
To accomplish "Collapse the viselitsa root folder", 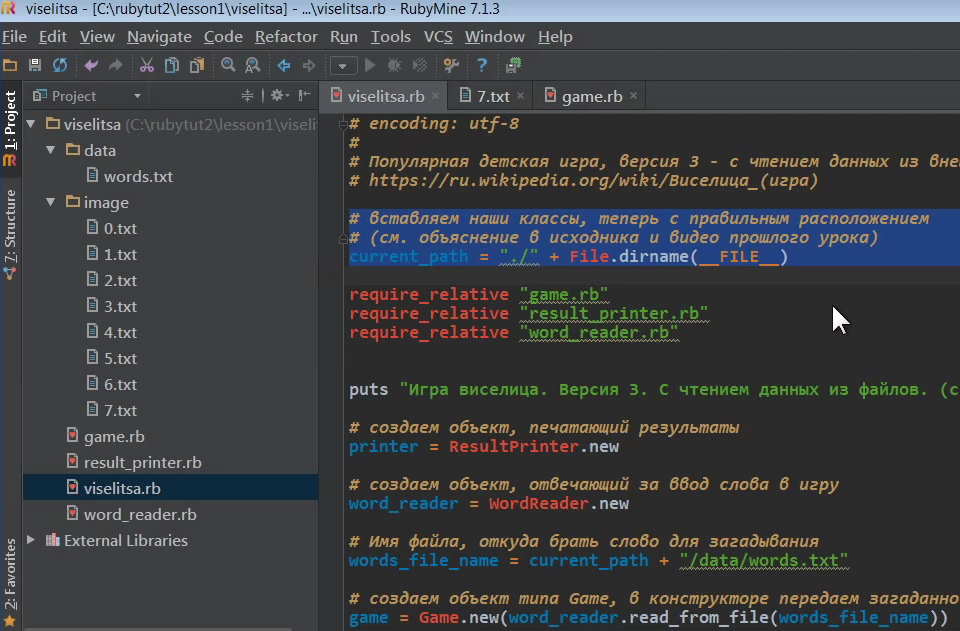I will coord(31,124).
